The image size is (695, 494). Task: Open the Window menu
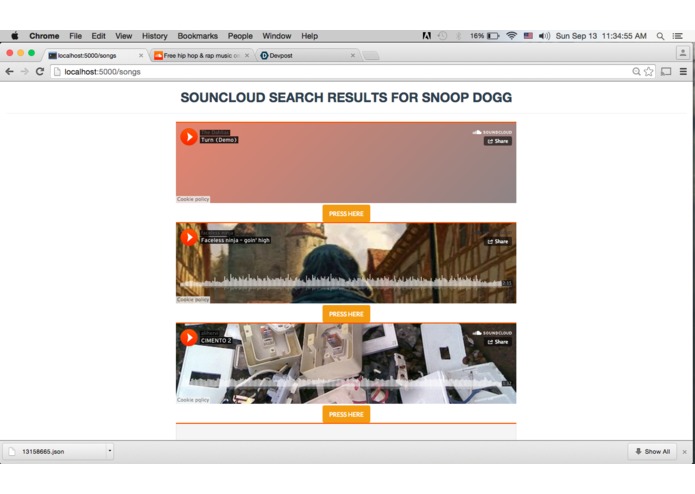tap(277, 36)
